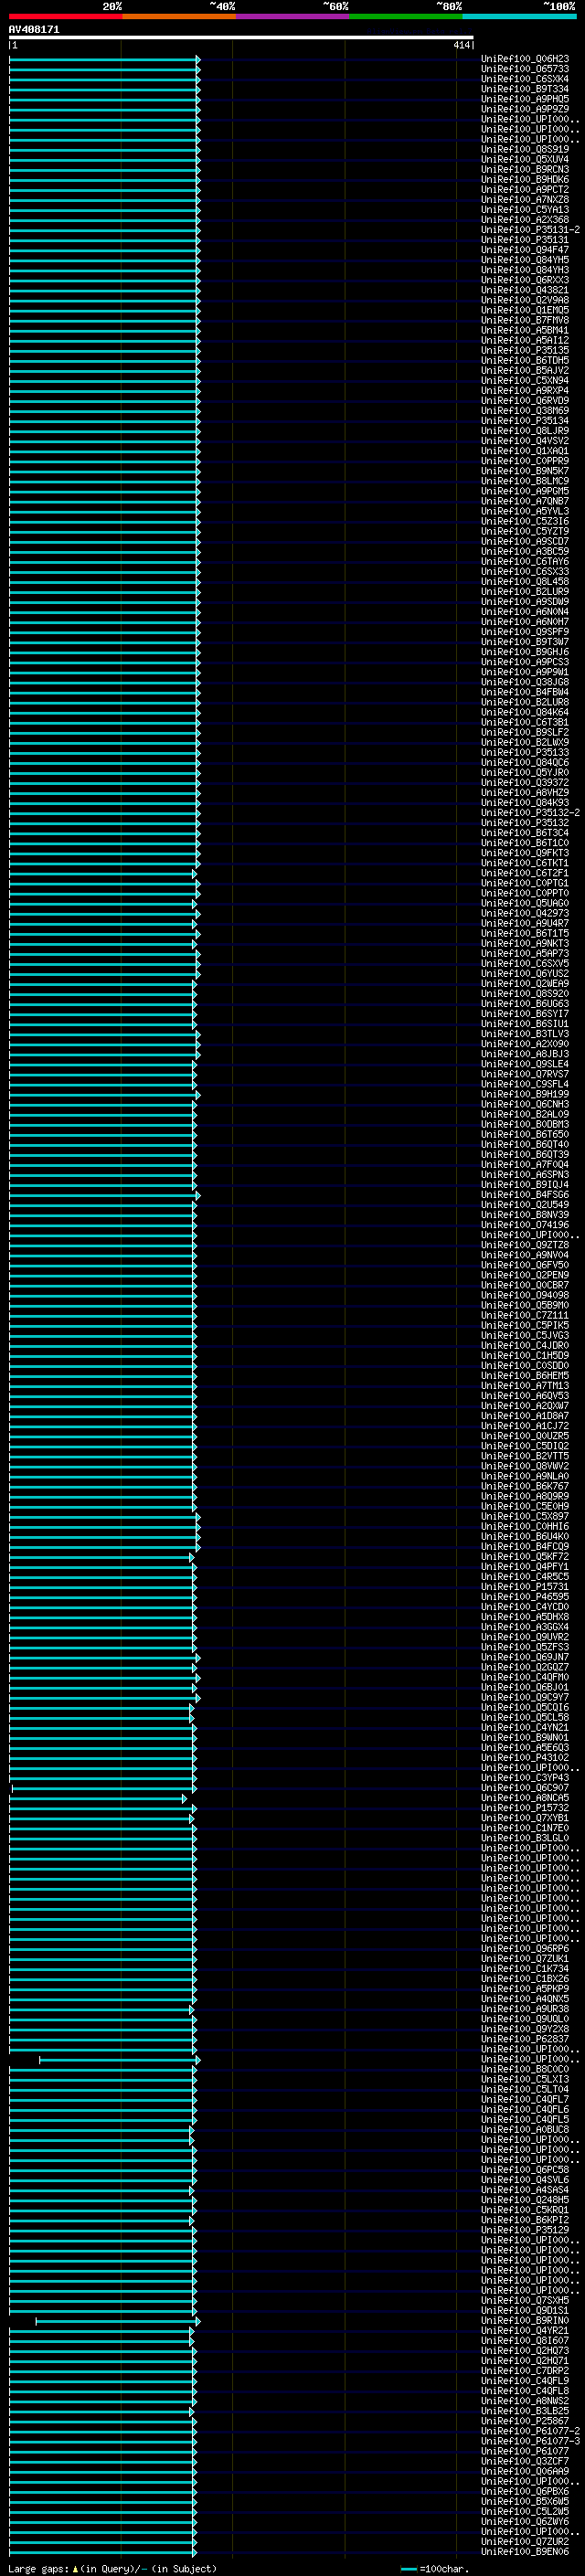Open hit UniRef100_P35131-2
585x2576 pixels.
(530, 230)
